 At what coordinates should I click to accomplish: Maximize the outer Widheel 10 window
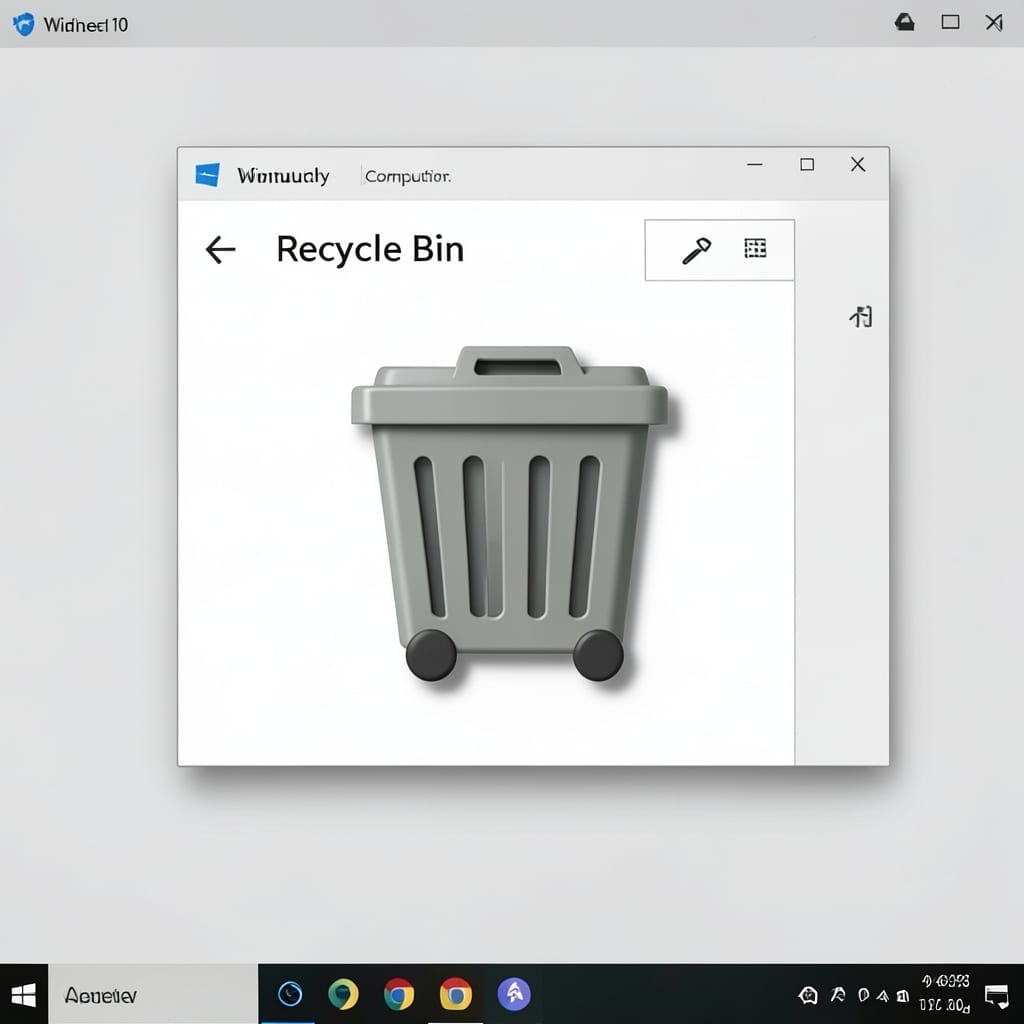tap(950, 23)
